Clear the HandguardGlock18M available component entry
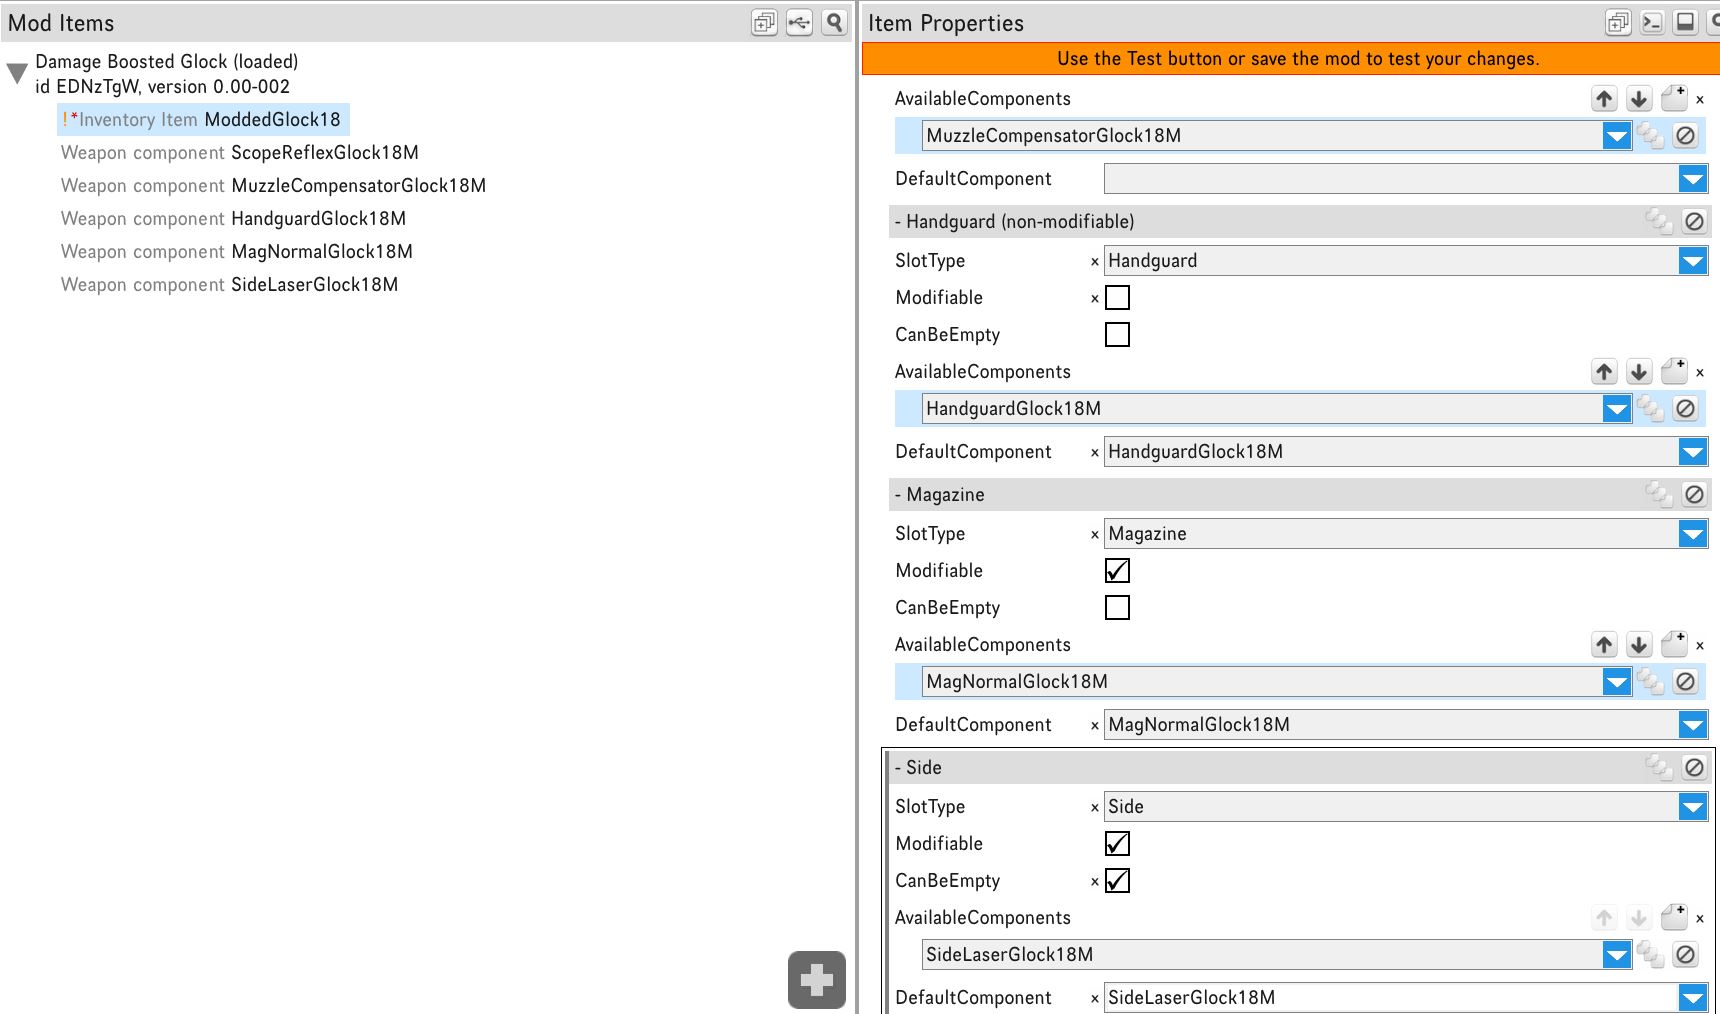Viewport: 1720px width, 1014px height. (1686, 408)
